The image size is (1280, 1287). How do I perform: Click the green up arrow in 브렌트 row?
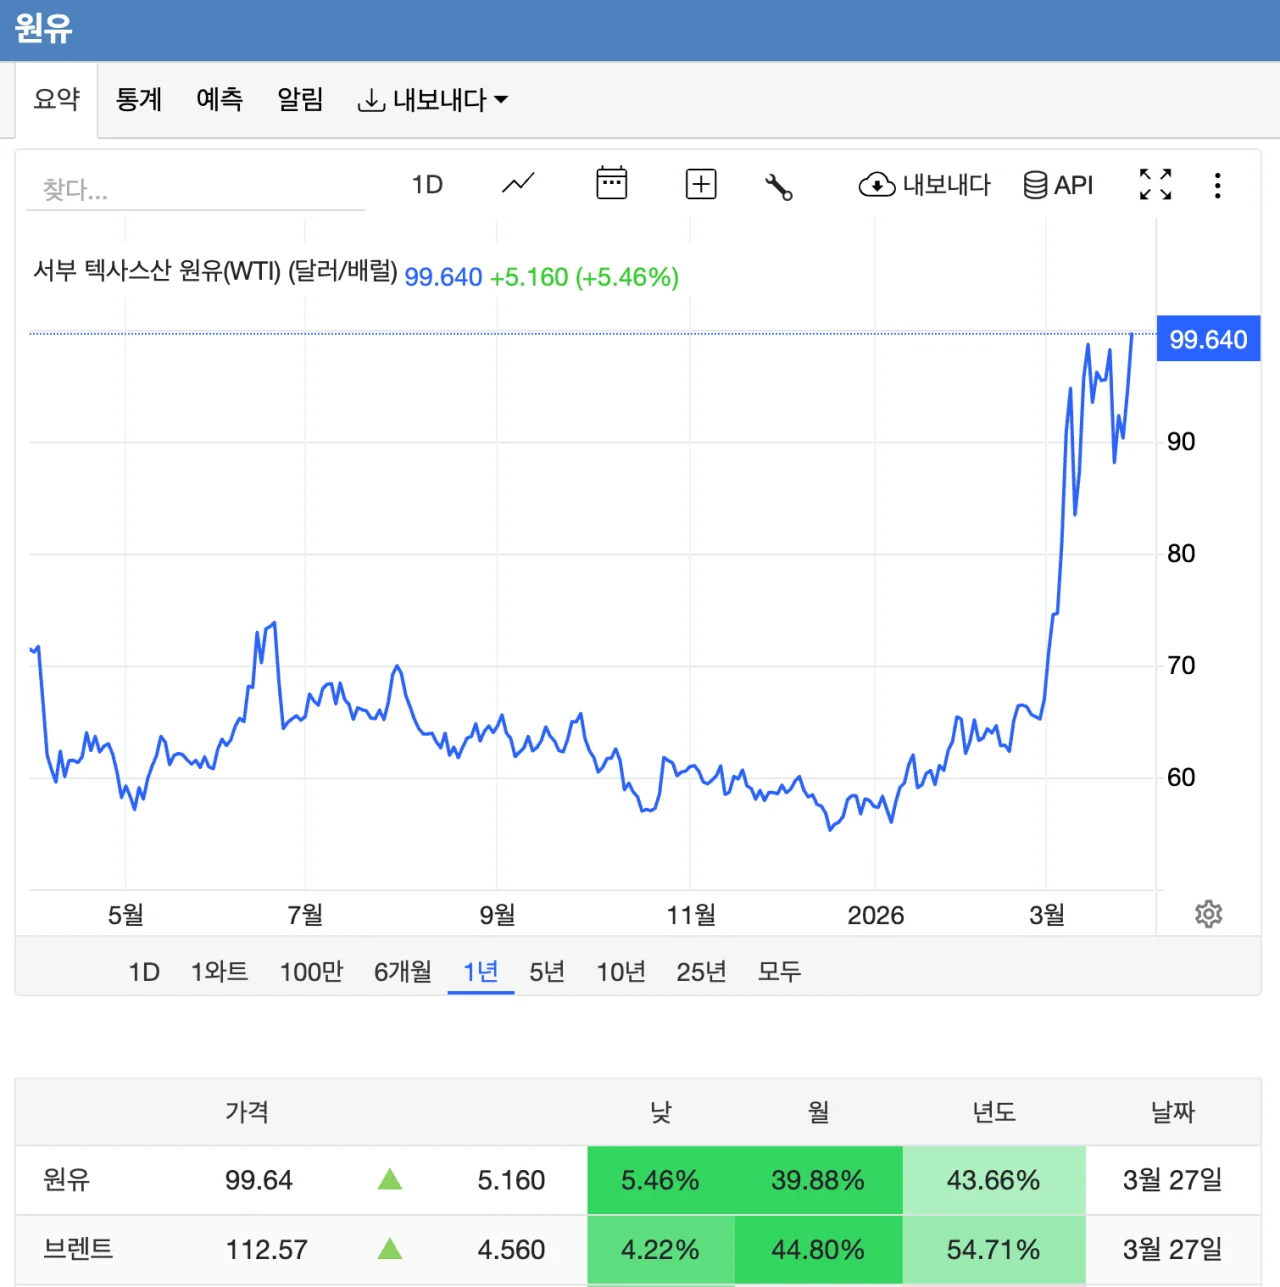[390, 1249]
